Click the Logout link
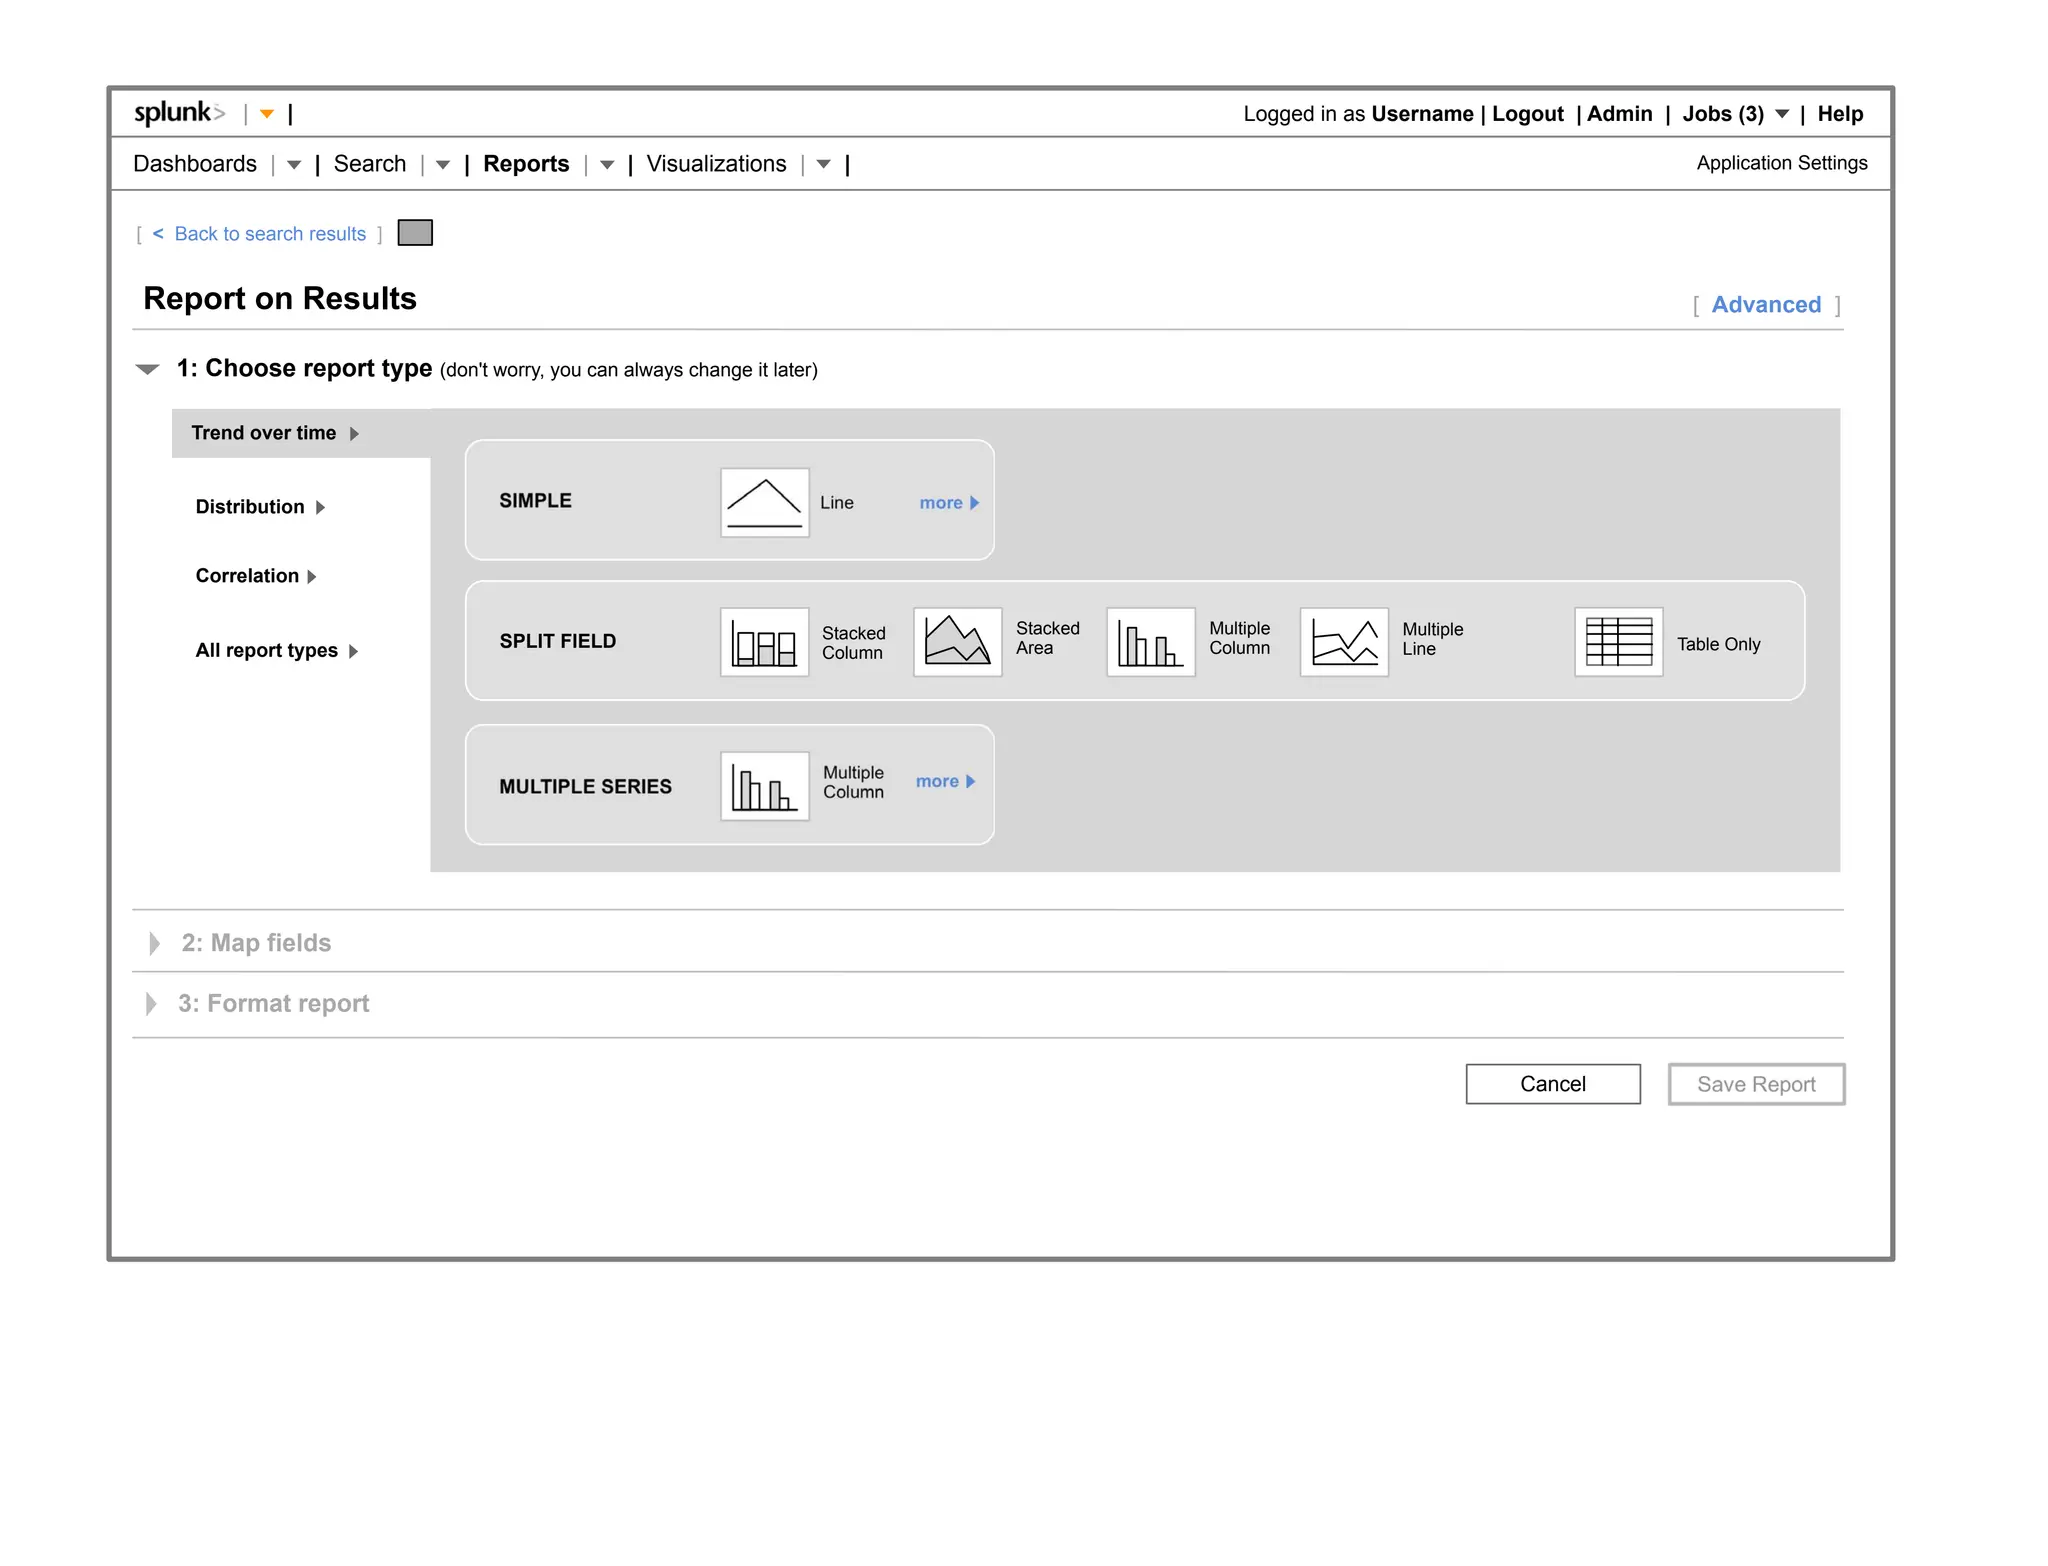2048x1566 pixels. pos(1528,114)
